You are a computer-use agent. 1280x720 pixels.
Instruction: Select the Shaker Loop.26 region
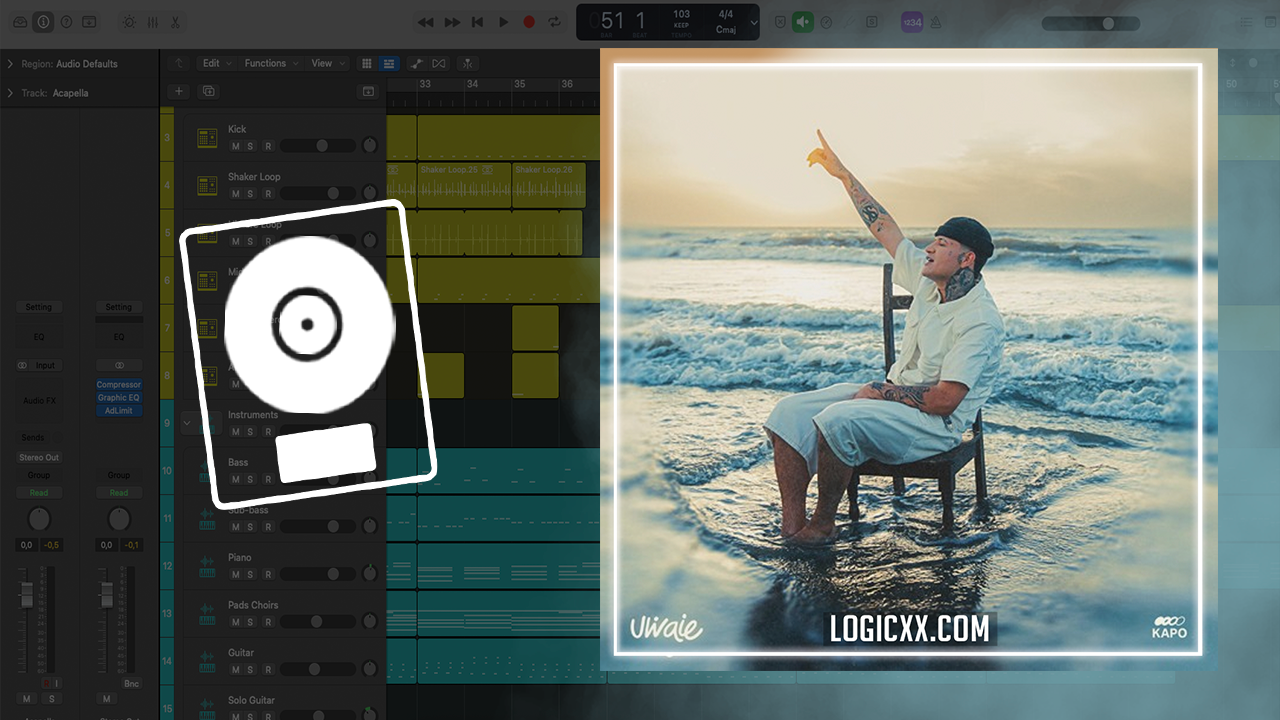coord(548,186)
